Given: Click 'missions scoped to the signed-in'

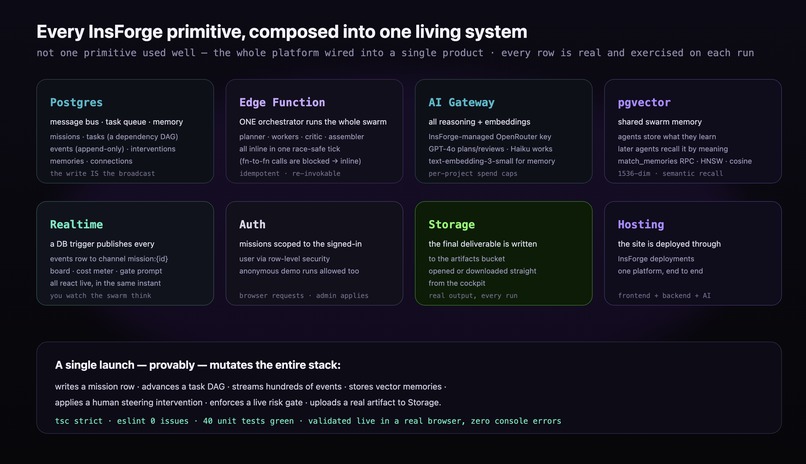Looking at the screenshot, I should point(300,244).
